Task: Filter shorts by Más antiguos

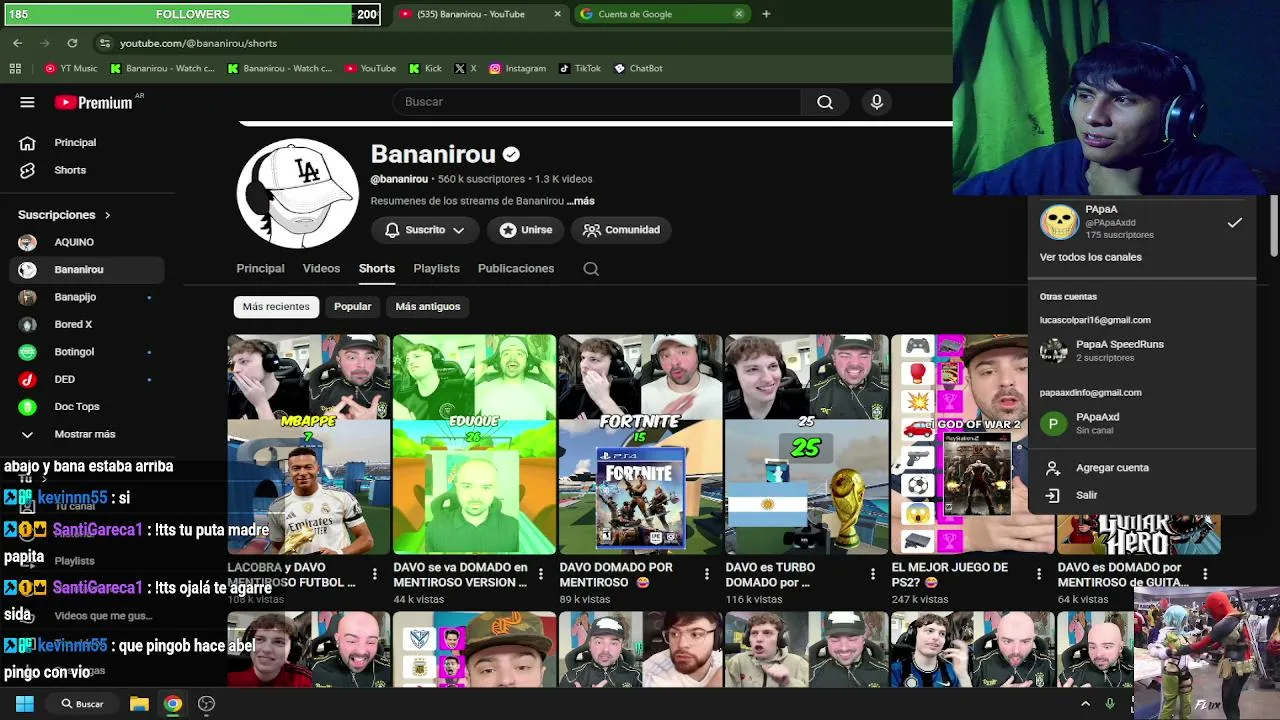Action: [427, 307]
